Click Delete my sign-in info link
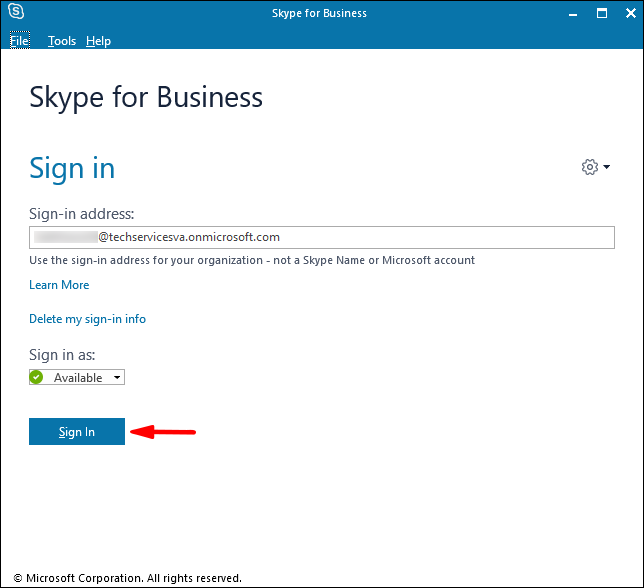The image size is (644, 588). pos(87,319)
